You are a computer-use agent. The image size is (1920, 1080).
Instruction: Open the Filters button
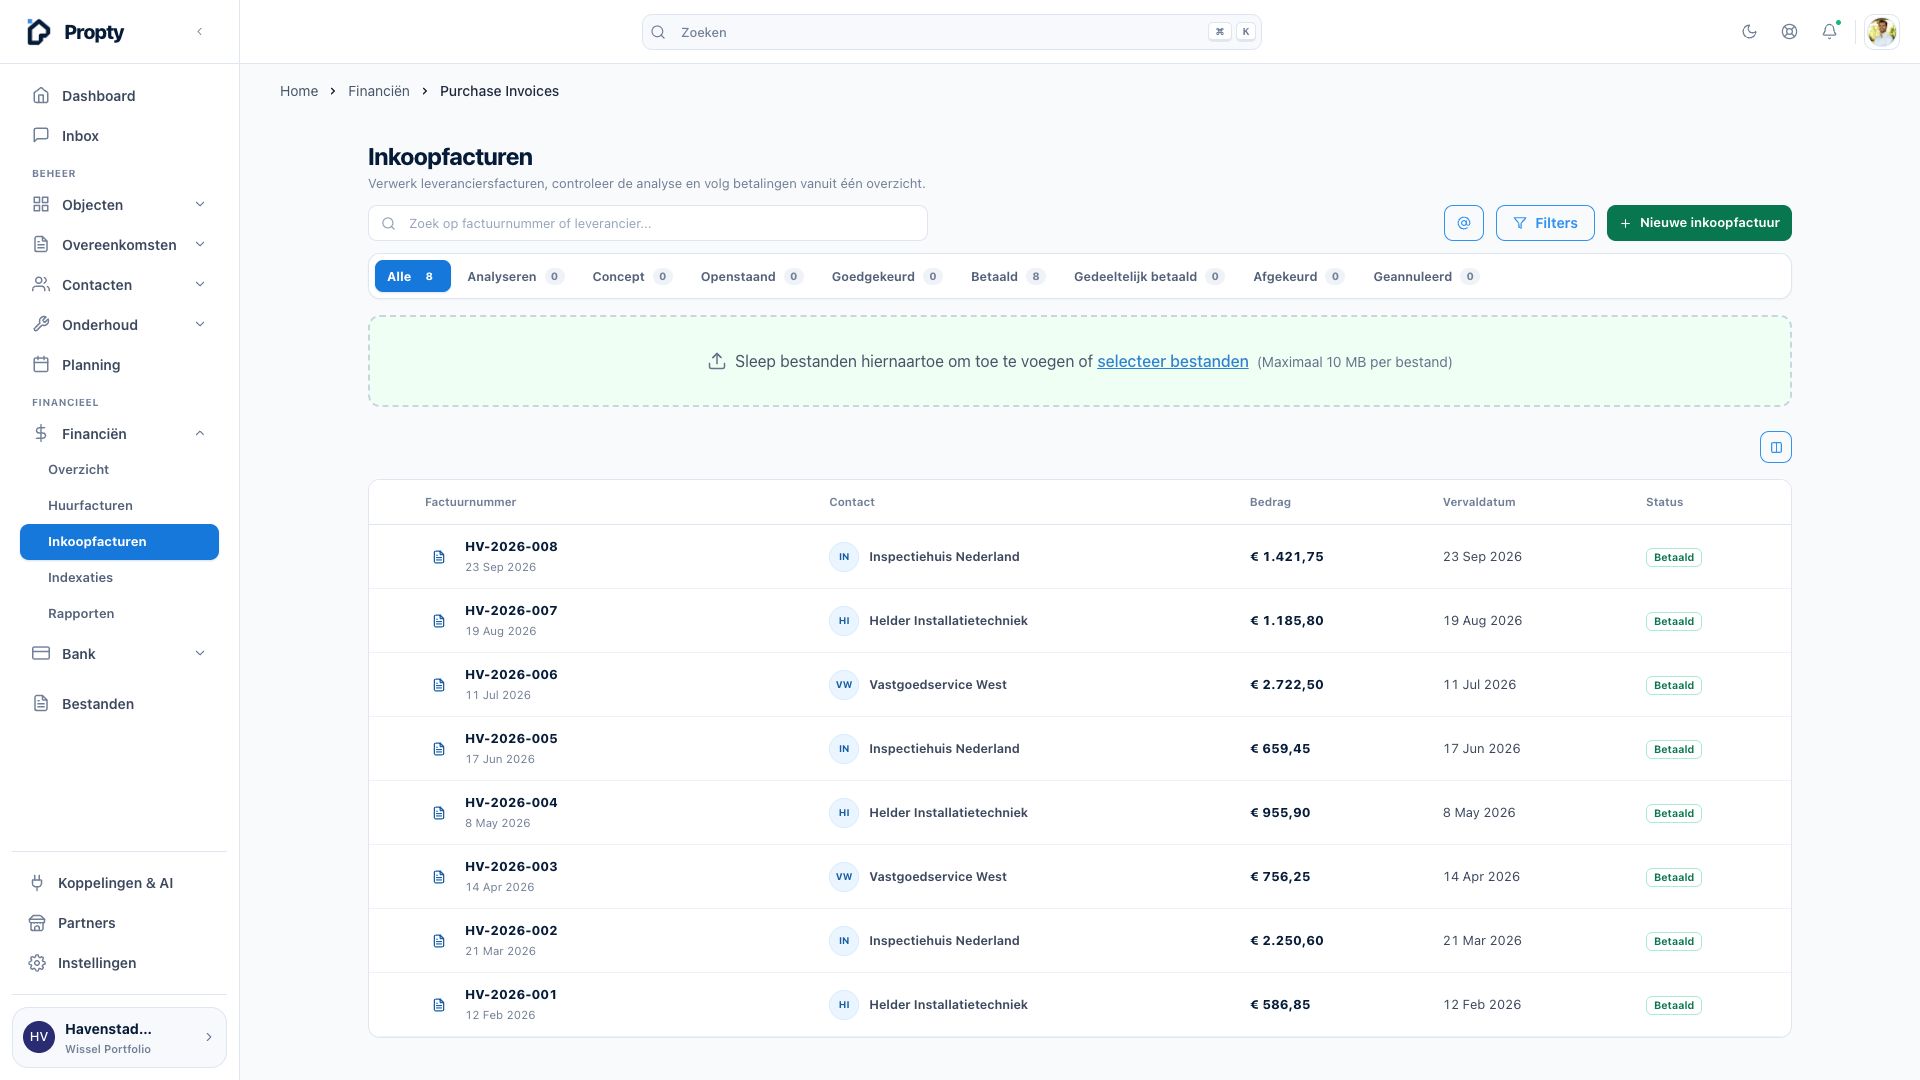point(1545,223)
